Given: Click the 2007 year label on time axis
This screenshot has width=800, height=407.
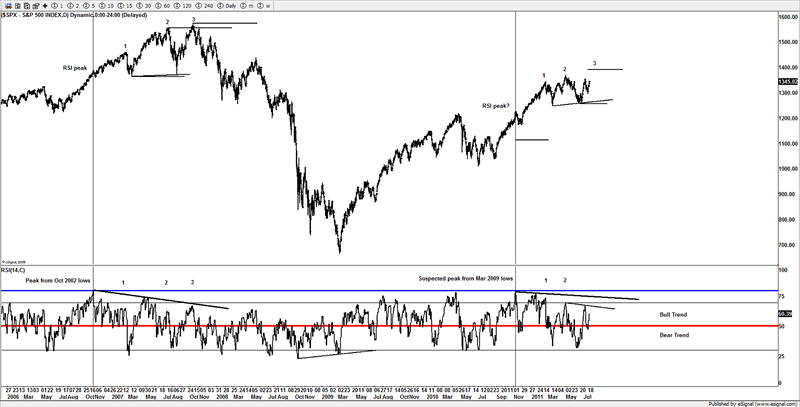Looking at the screenshot, I should [117, 396].
